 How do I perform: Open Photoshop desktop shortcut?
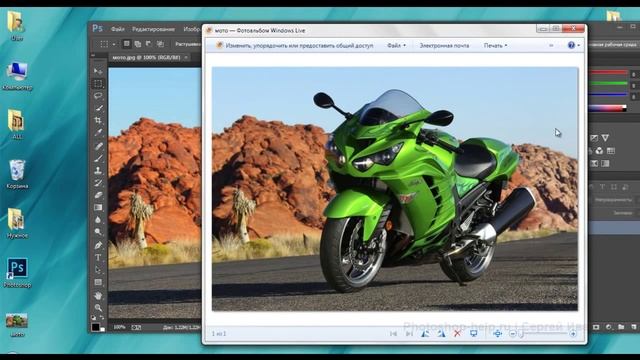(17, 272)
